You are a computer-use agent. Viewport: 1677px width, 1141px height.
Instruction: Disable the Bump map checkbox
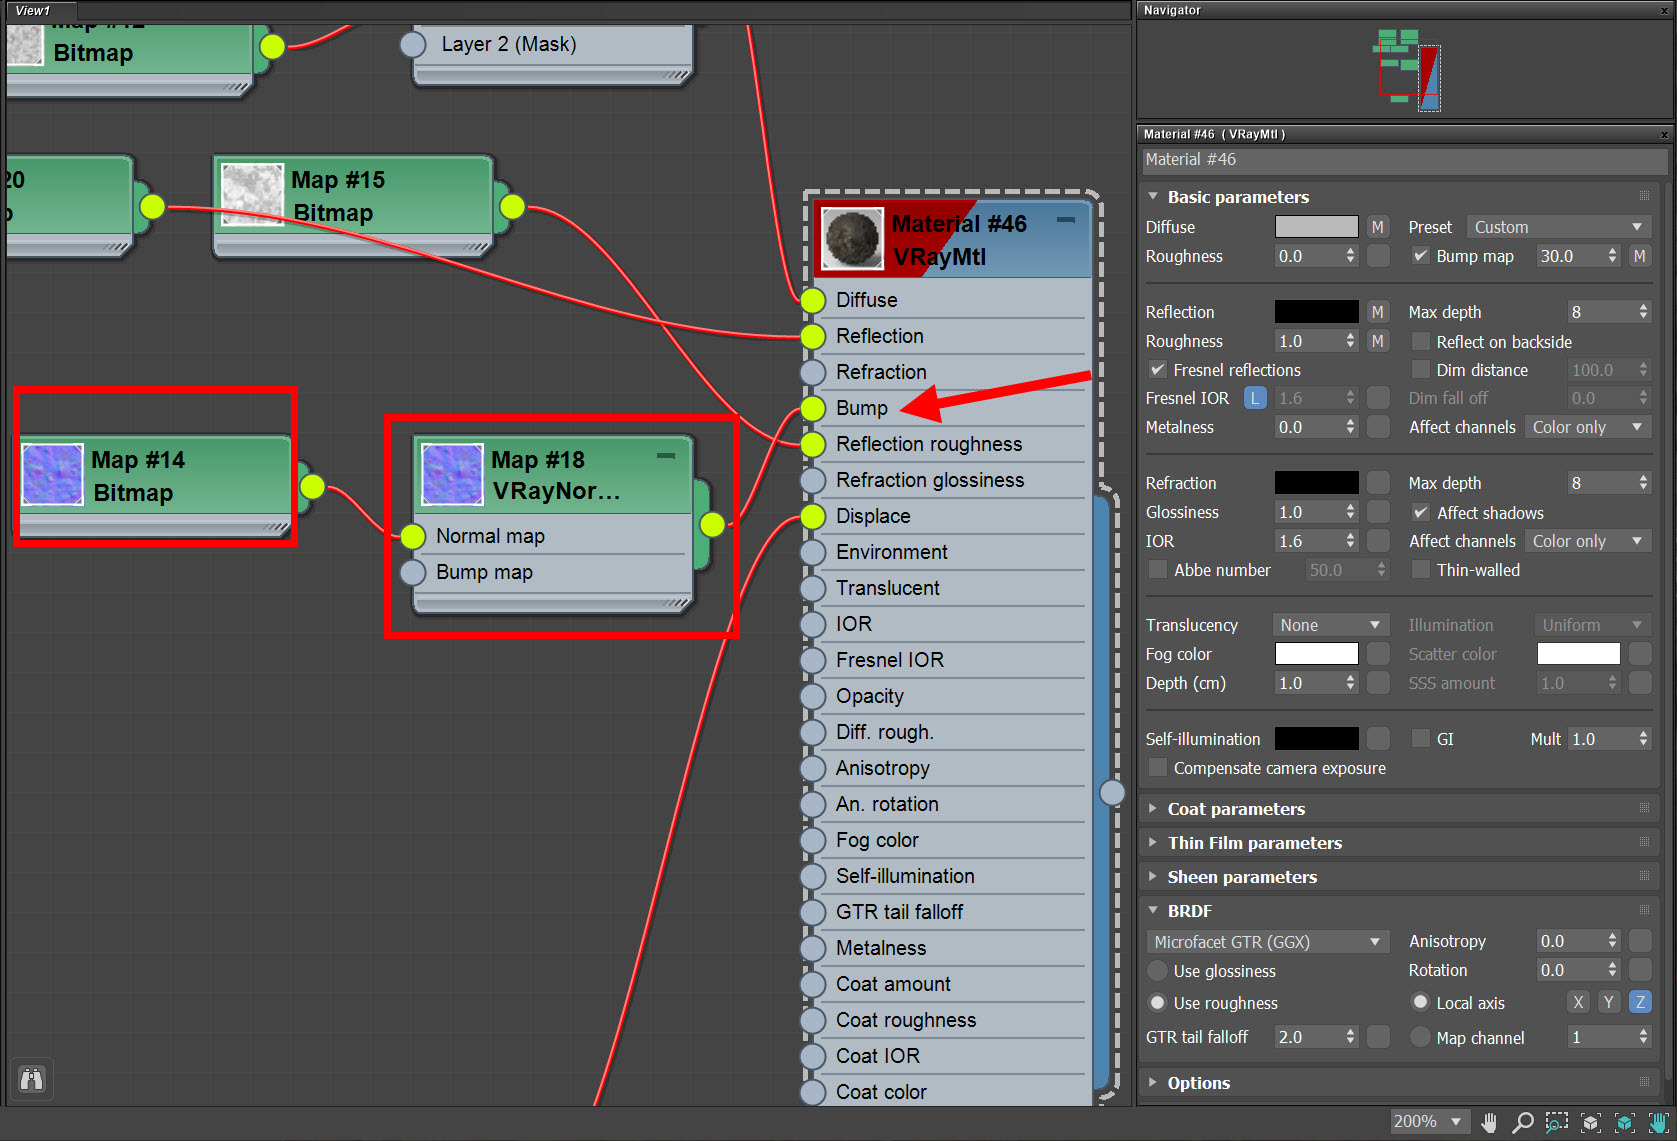click(x=1420, y=256)
